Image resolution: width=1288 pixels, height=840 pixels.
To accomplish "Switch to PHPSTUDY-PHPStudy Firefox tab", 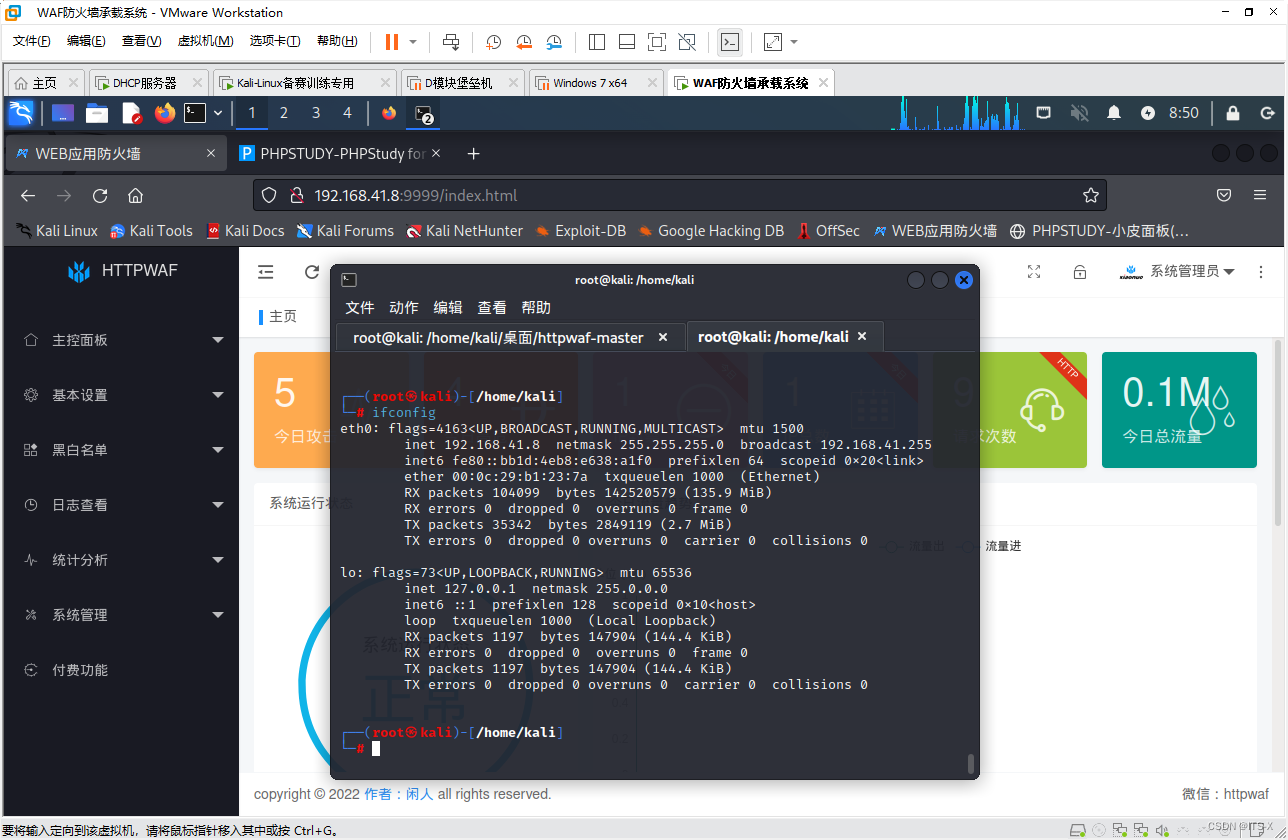I will coord(342,153).
